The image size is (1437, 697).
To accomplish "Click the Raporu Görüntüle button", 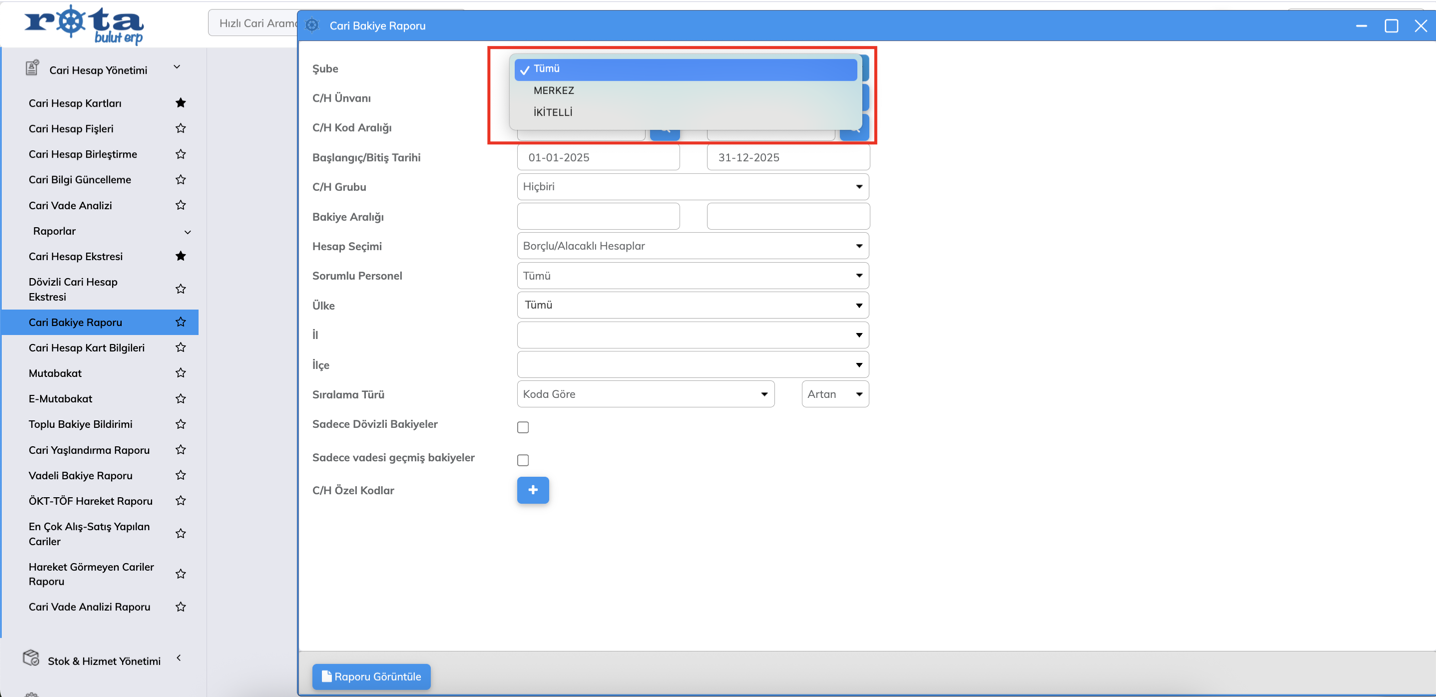I will (371, 677).
